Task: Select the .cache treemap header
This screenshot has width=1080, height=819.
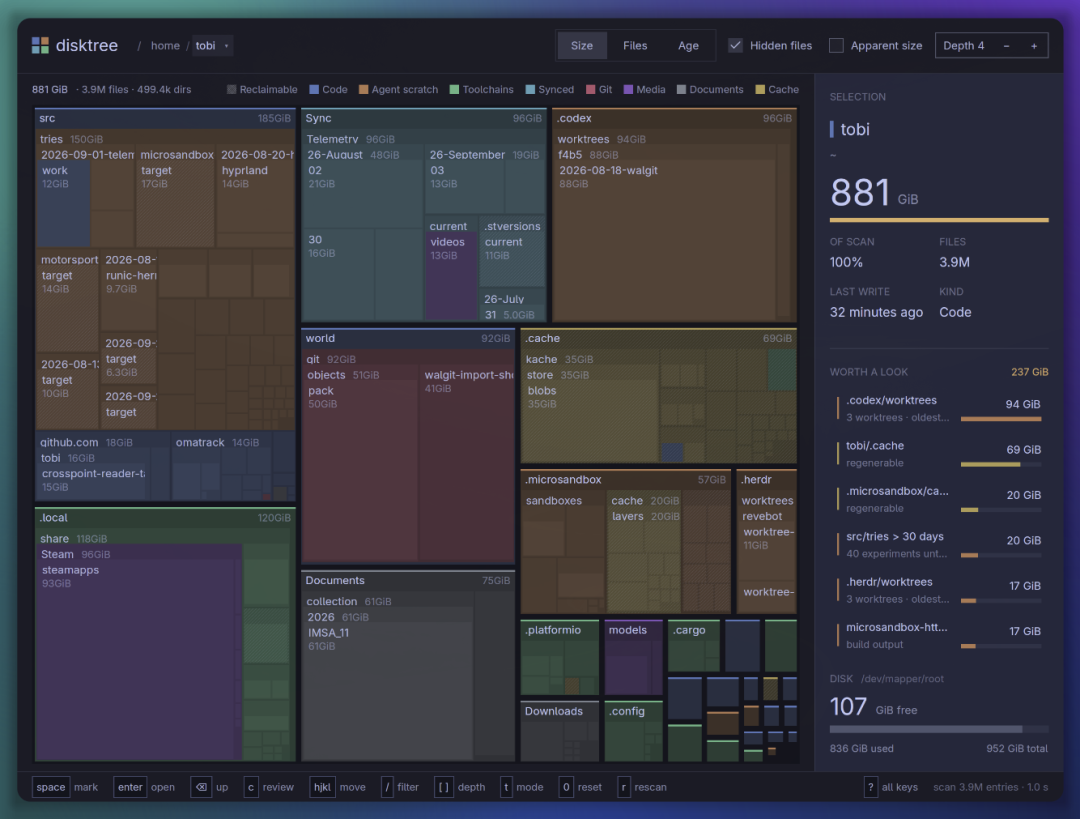Action: click(x=658, y=339)
